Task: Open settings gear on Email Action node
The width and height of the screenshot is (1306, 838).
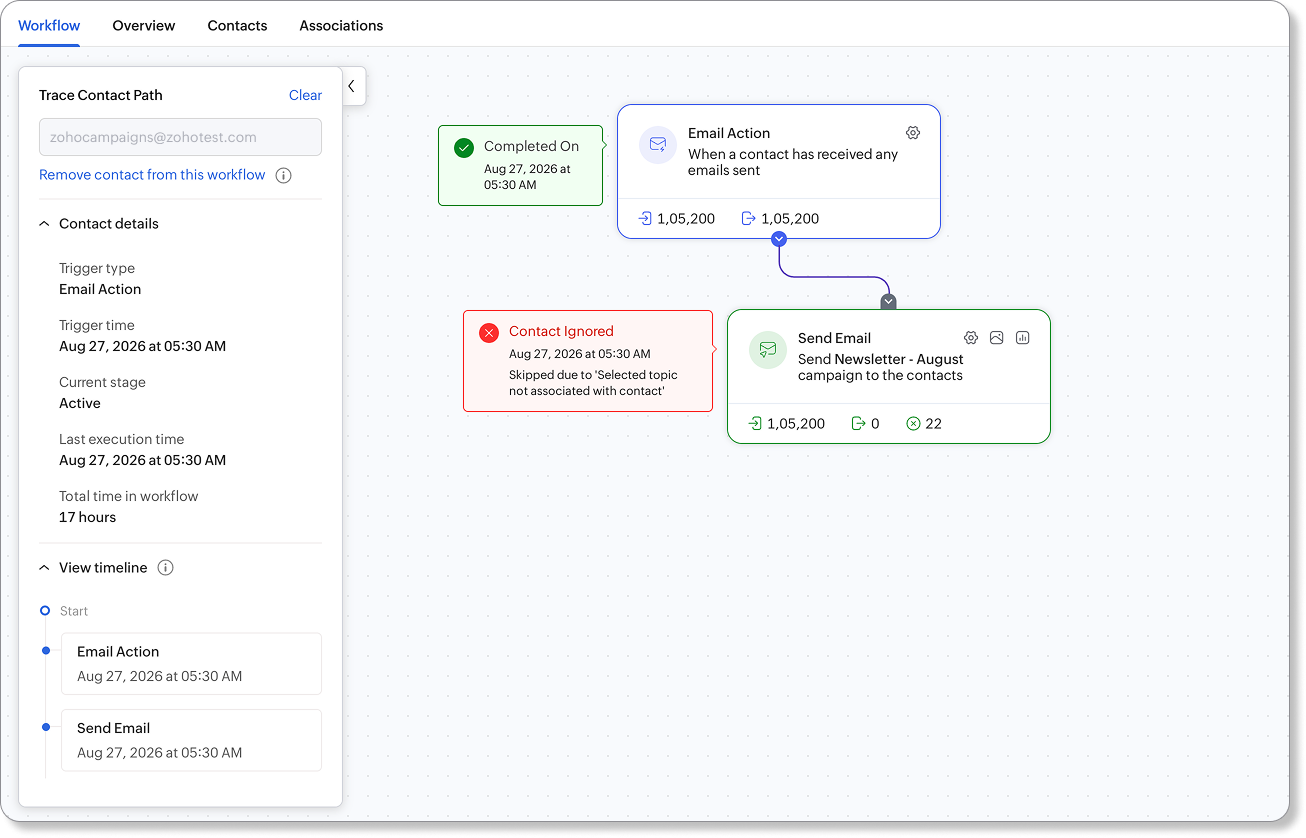Action: tap(912, 133)
